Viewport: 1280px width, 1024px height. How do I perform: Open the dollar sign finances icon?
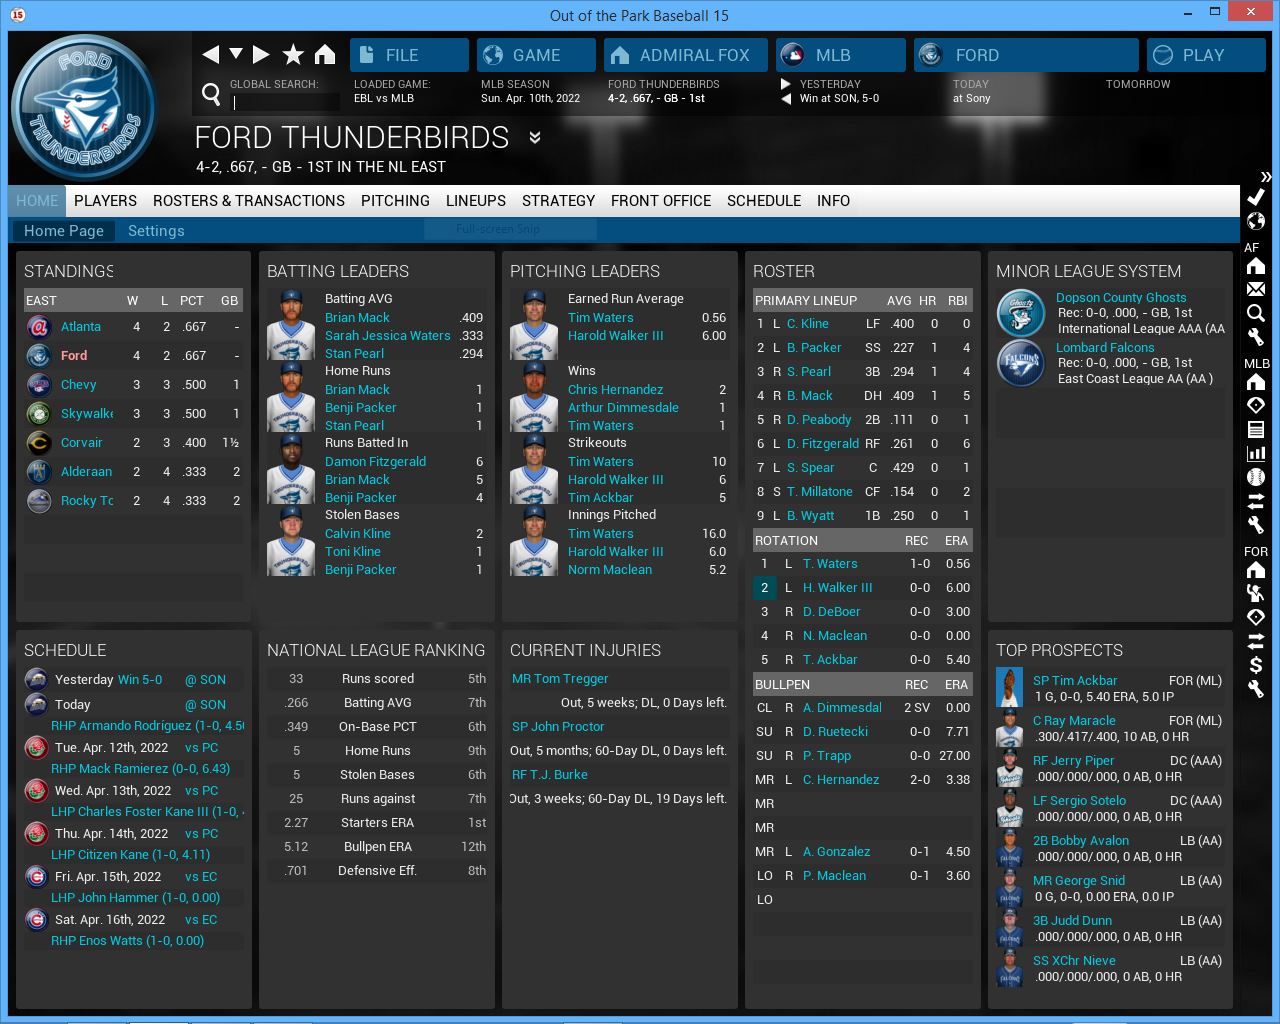[x=1256, y=665]
